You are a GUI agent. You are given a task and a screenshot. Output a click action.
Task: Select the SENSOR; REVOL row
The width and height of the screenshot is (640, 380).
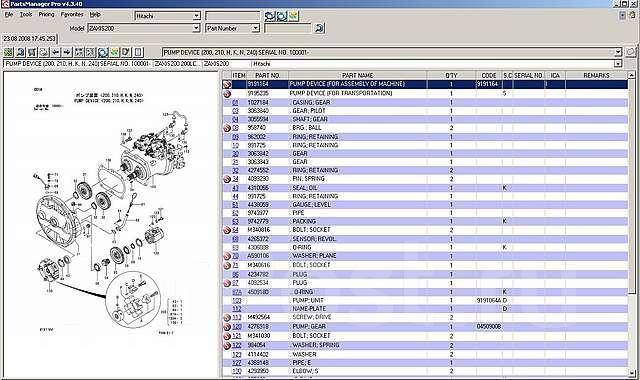425,239
